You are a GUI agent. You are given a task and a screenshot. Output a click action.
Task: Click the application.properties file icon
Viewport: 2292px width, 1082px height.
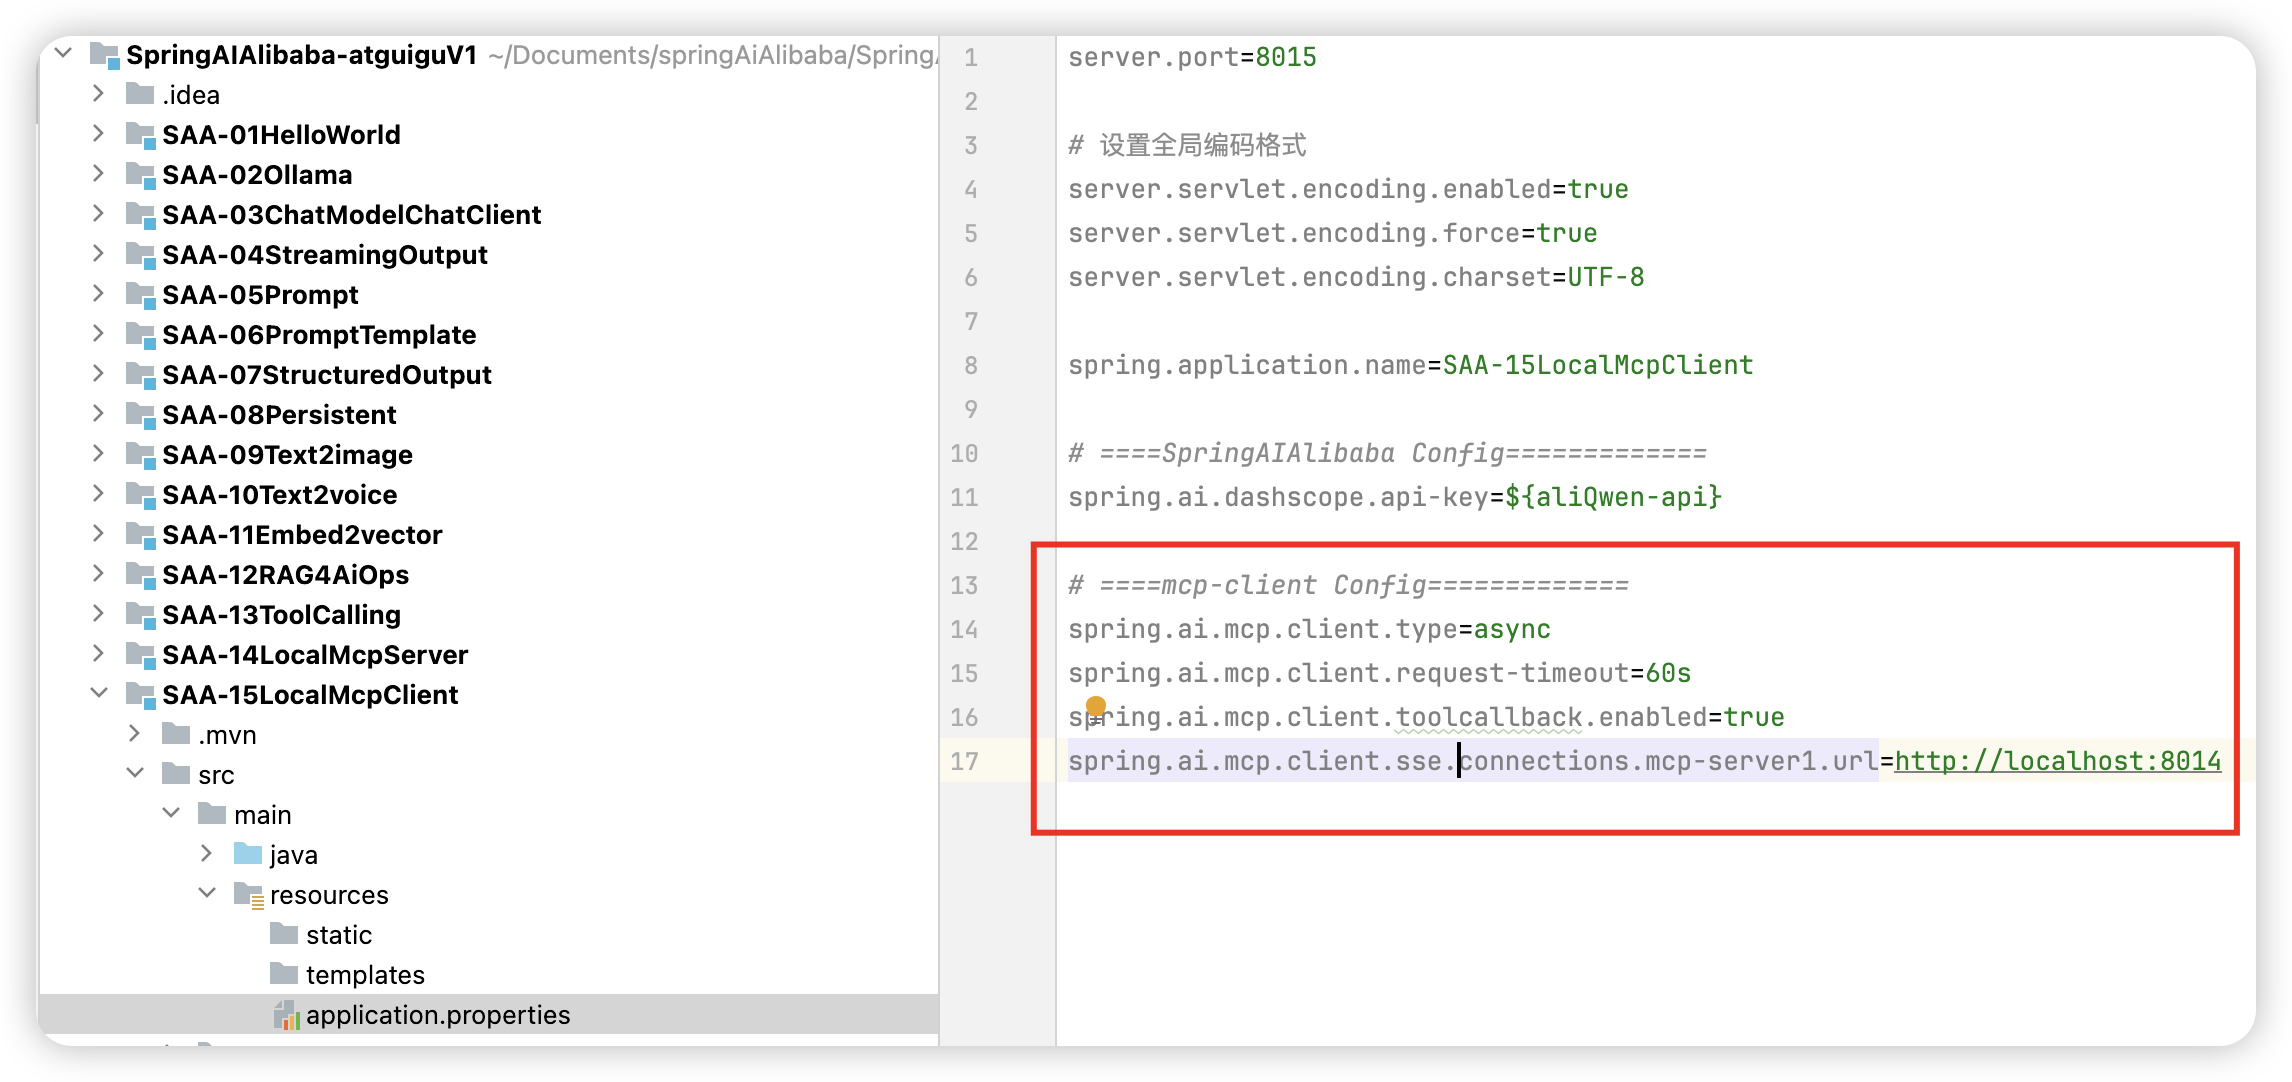click(286, 1015)
